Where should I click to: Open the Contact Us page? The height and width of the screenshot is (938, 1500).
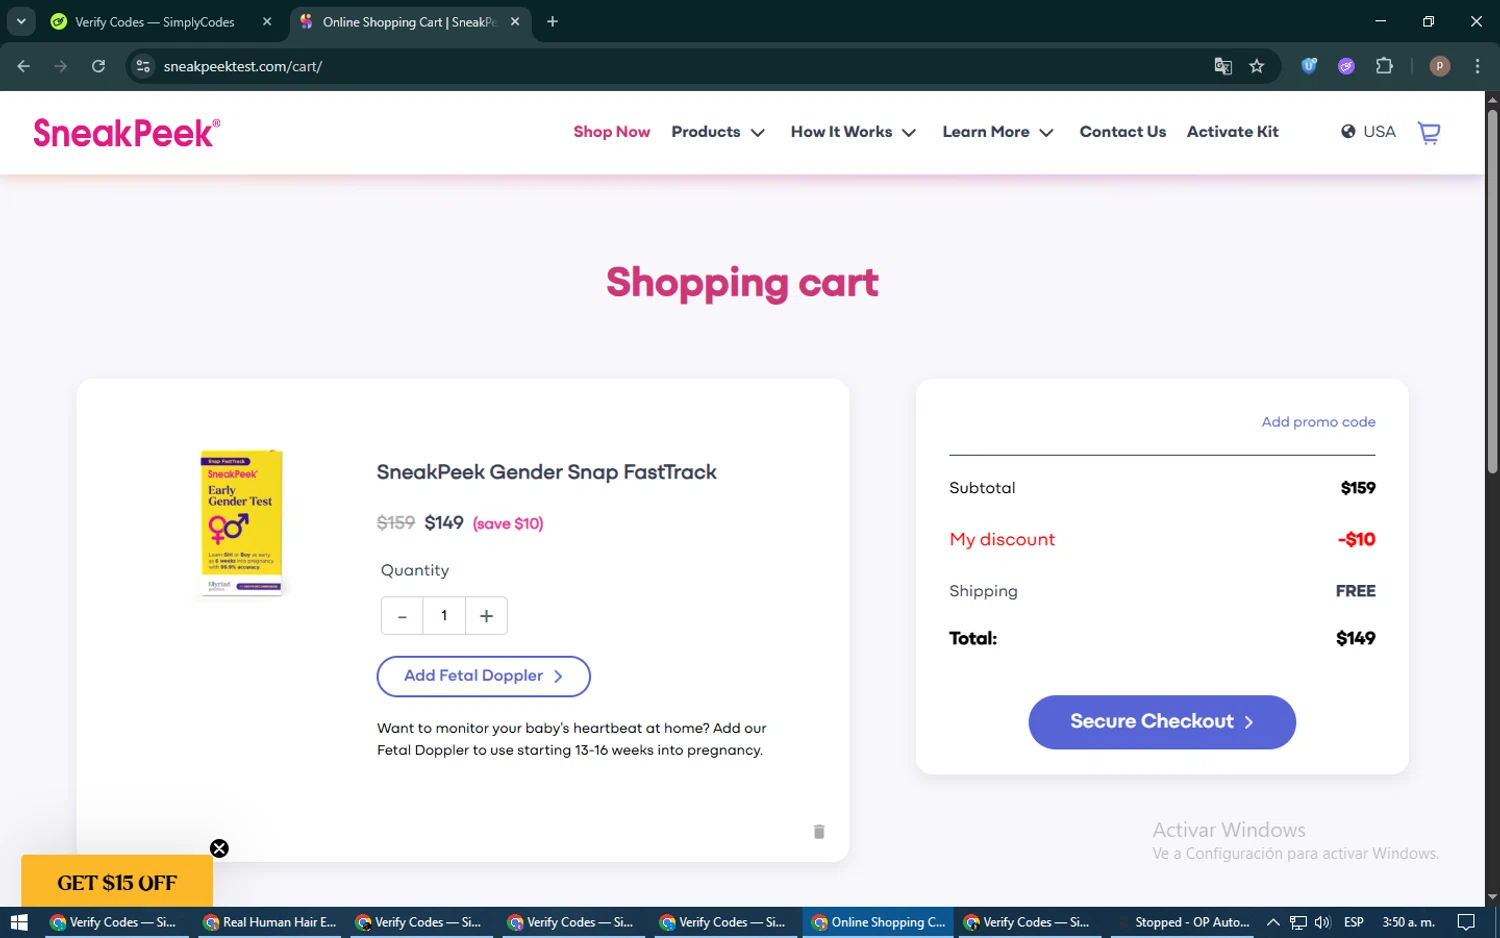tap(1123, 132)
